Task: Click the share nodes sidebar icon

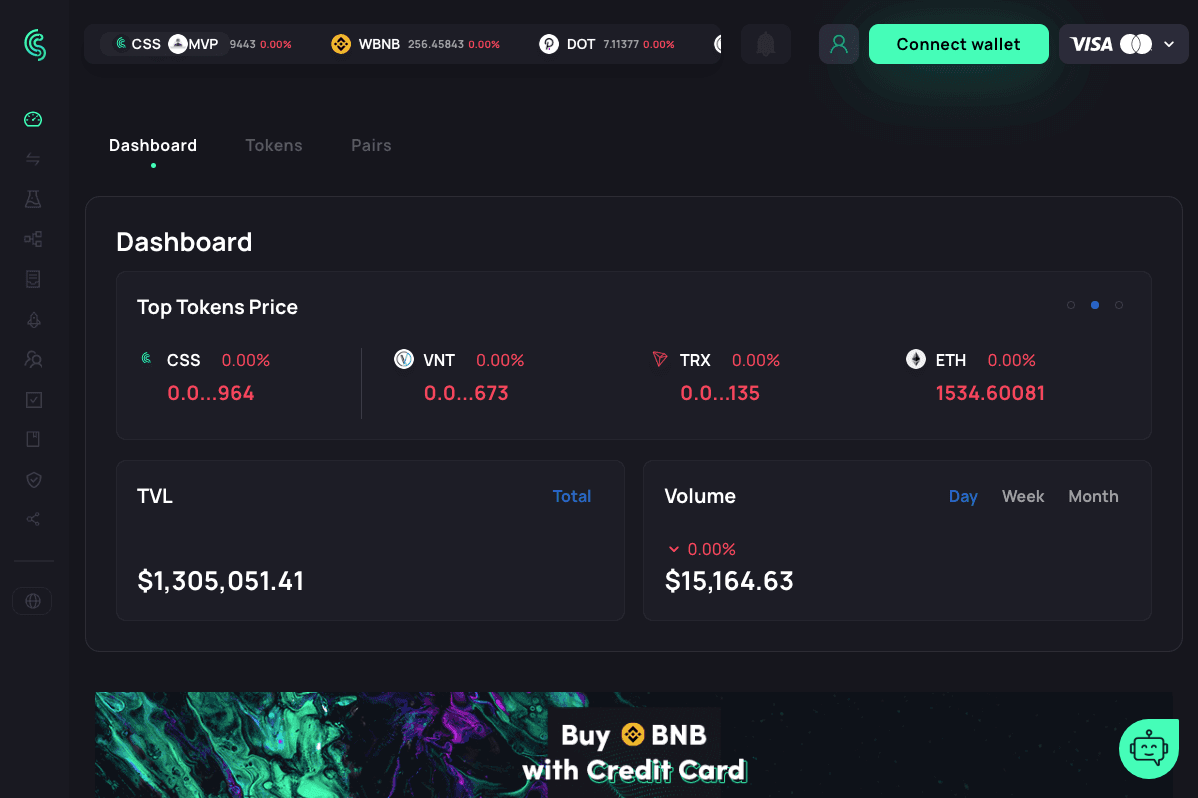Action: (x=33, y=519)
